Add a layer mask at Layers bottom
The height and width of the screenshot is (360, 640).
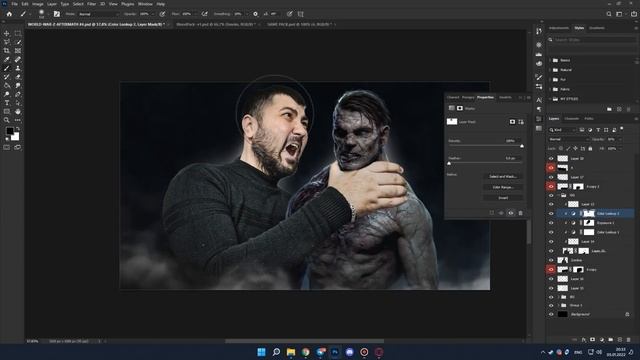593,339
